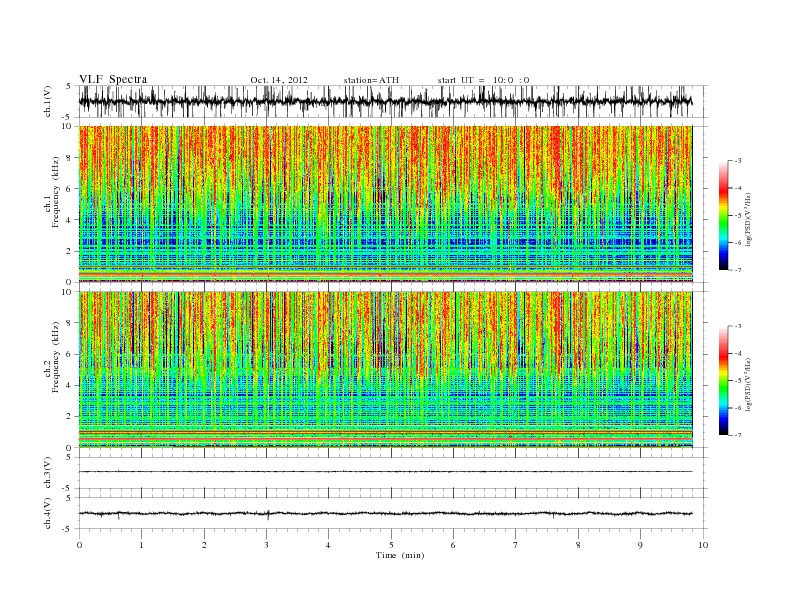Click time axis tick label "3"
The width and height of the screenshot is (792, 612).
pyautogui.click(x=267, y=545)
